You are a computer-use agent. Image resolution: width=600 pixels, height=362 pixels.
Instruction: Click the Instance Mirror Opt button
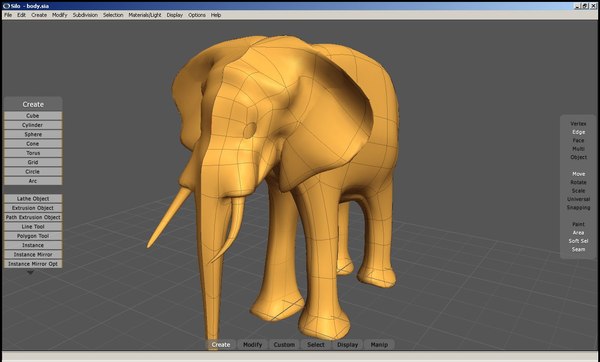(x=33, y=264)
